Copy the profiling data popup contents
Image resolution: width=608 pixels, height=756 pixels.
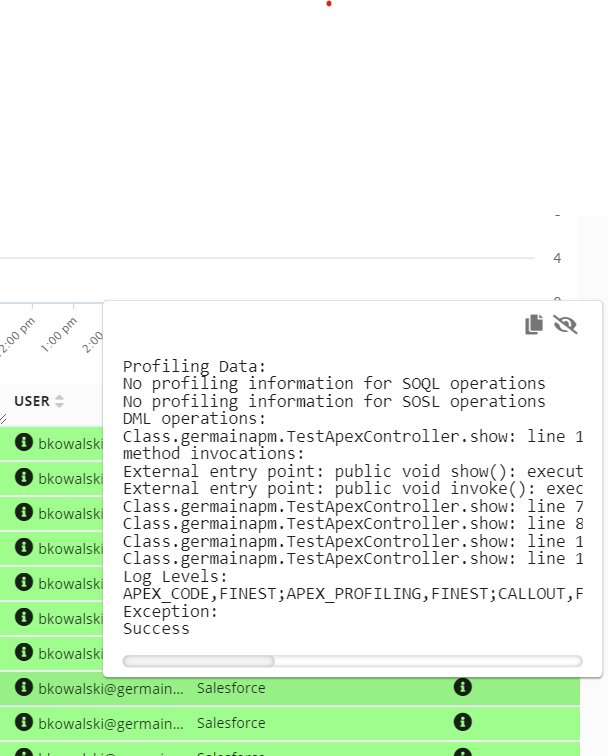pos(534,324)
